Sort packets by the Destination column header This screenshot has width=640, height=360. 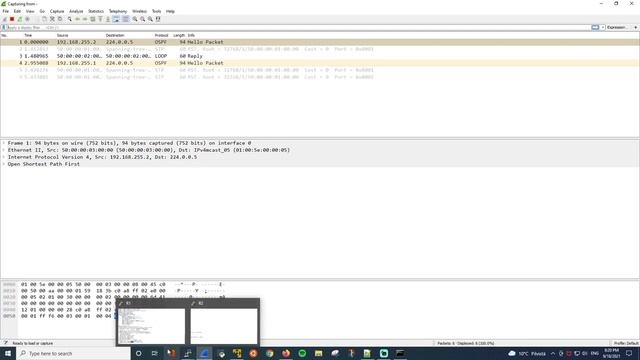click(115, 36)
